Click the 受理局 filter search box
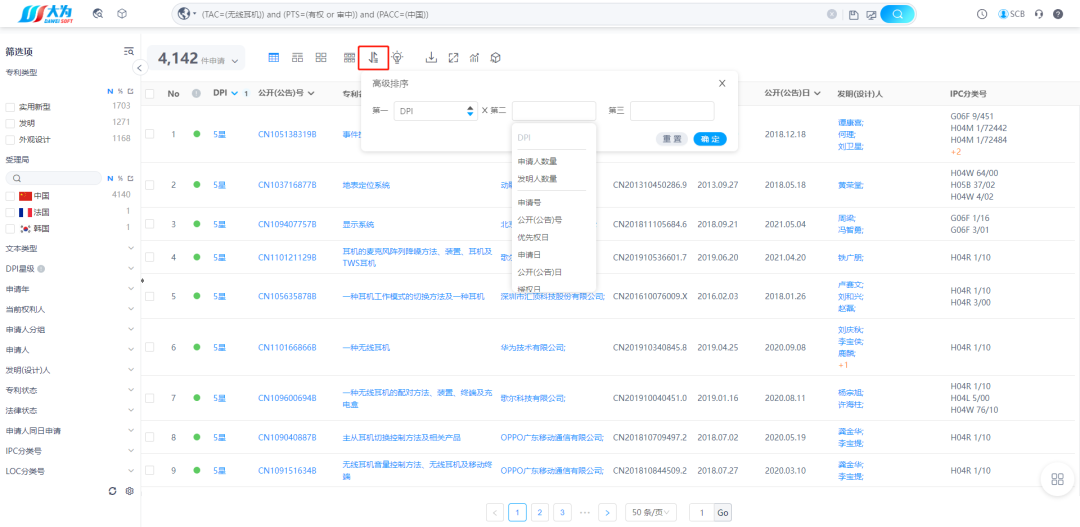The height and width of the screenshot is (527, 1080). (53, 178)
